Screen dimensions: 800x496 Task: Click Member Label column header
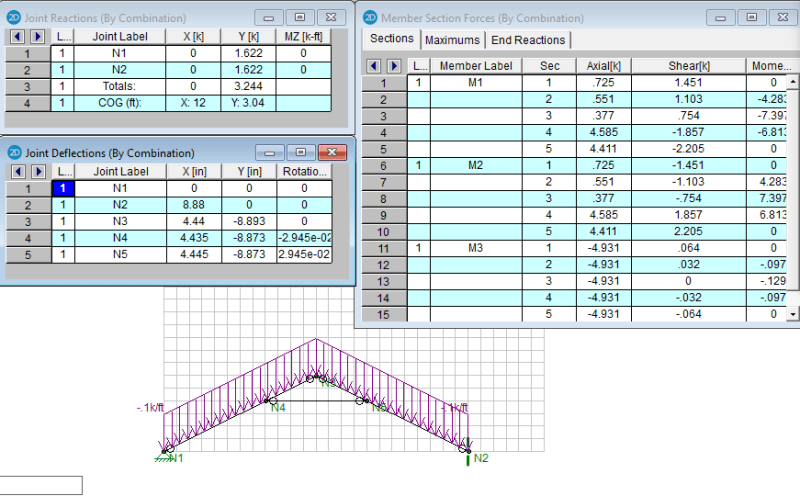tap(476, 66)
